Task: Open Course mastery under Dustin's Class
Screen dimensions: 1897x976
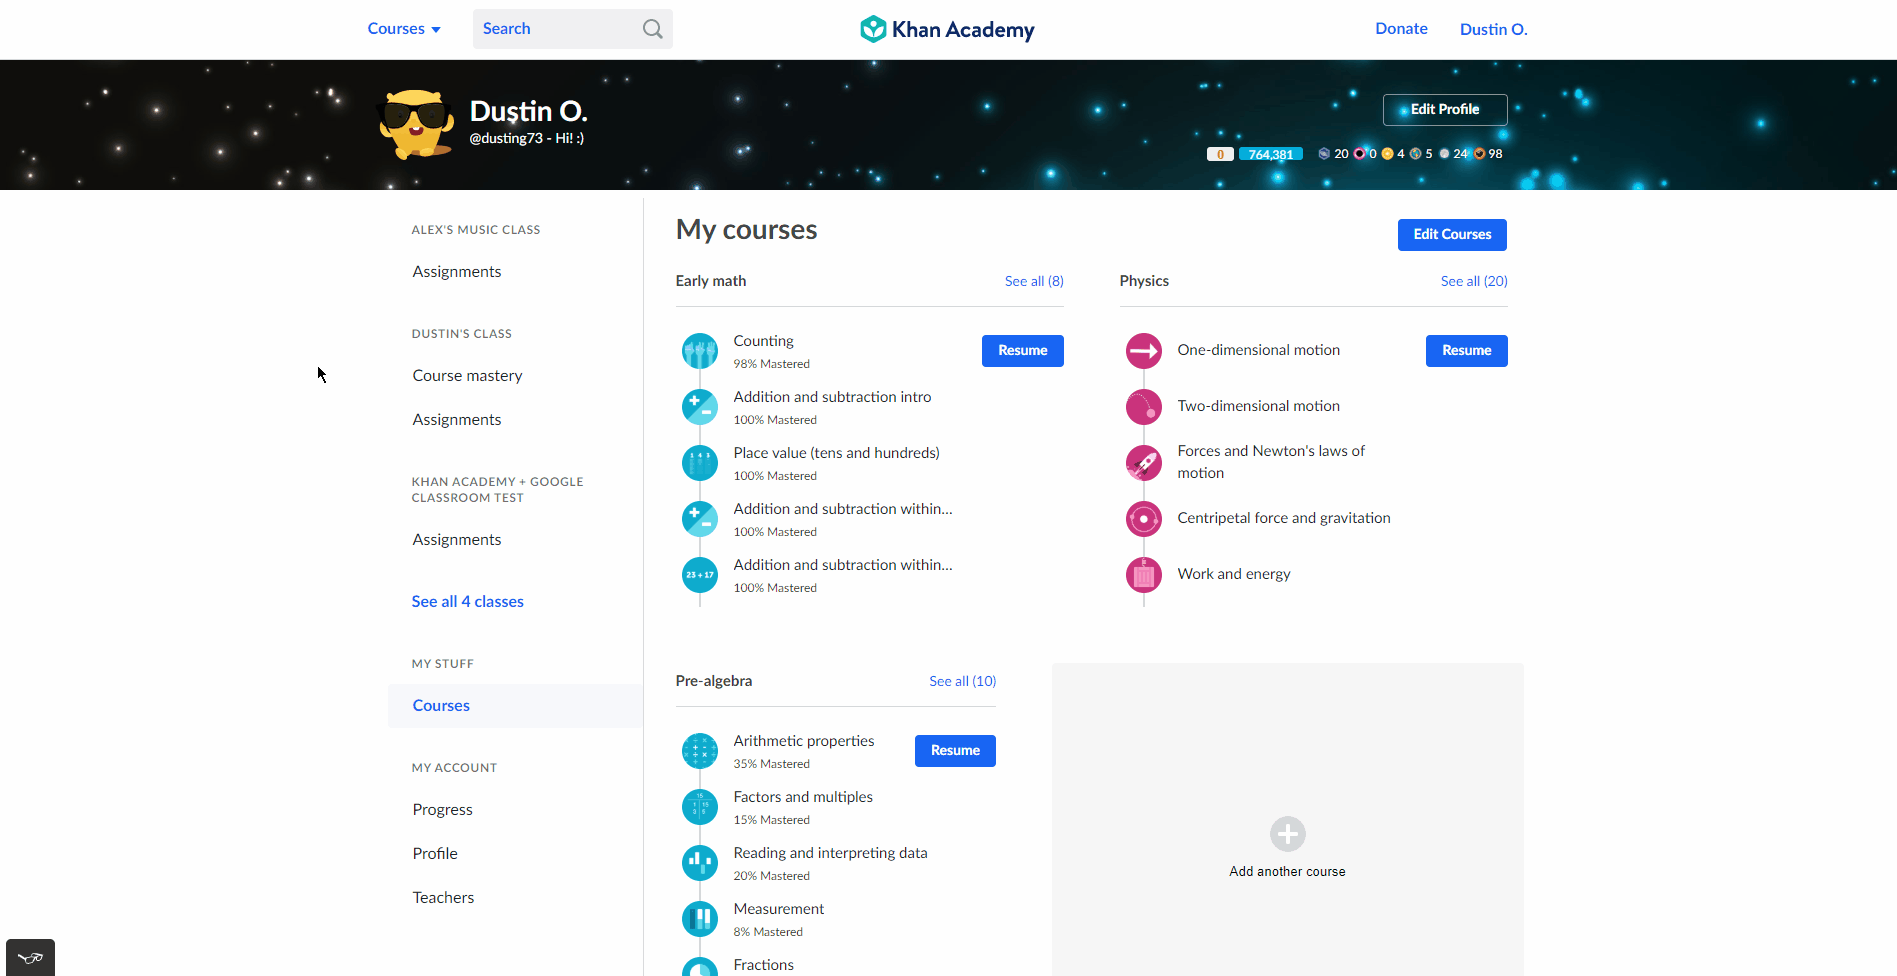Action: [x=467, y=376]
